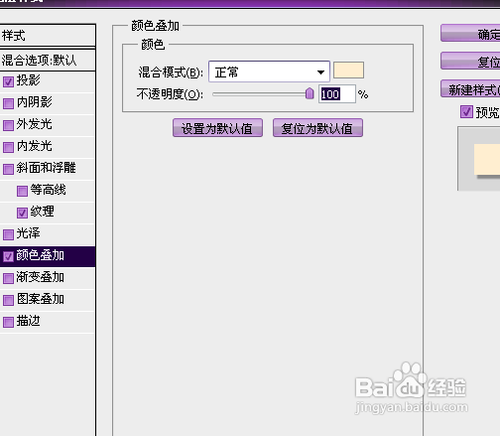Open the 描边 settings row
This screenshot has width=500, height=436.
click(x=47, y=322)
